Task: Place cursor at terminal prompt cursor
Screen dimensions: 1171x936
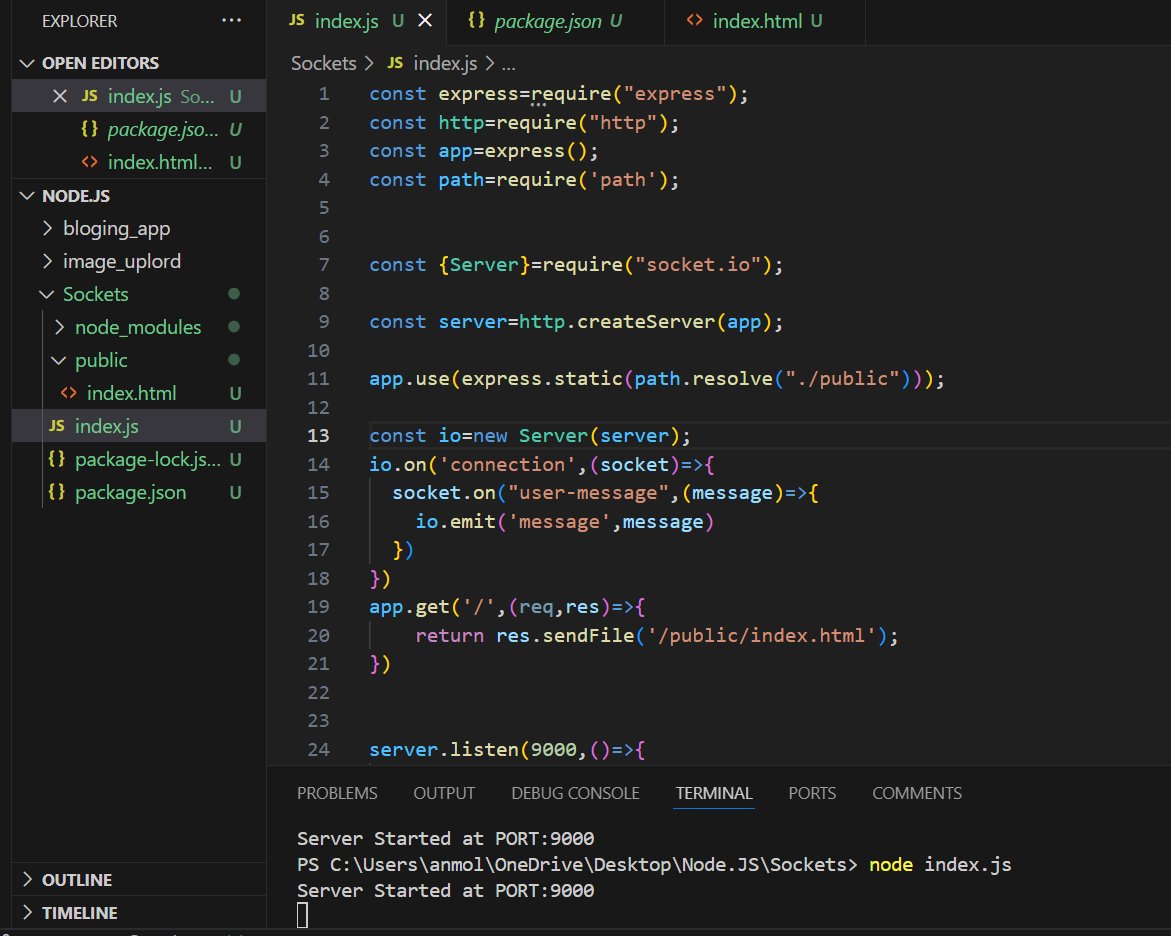Action: pos(302,915)
